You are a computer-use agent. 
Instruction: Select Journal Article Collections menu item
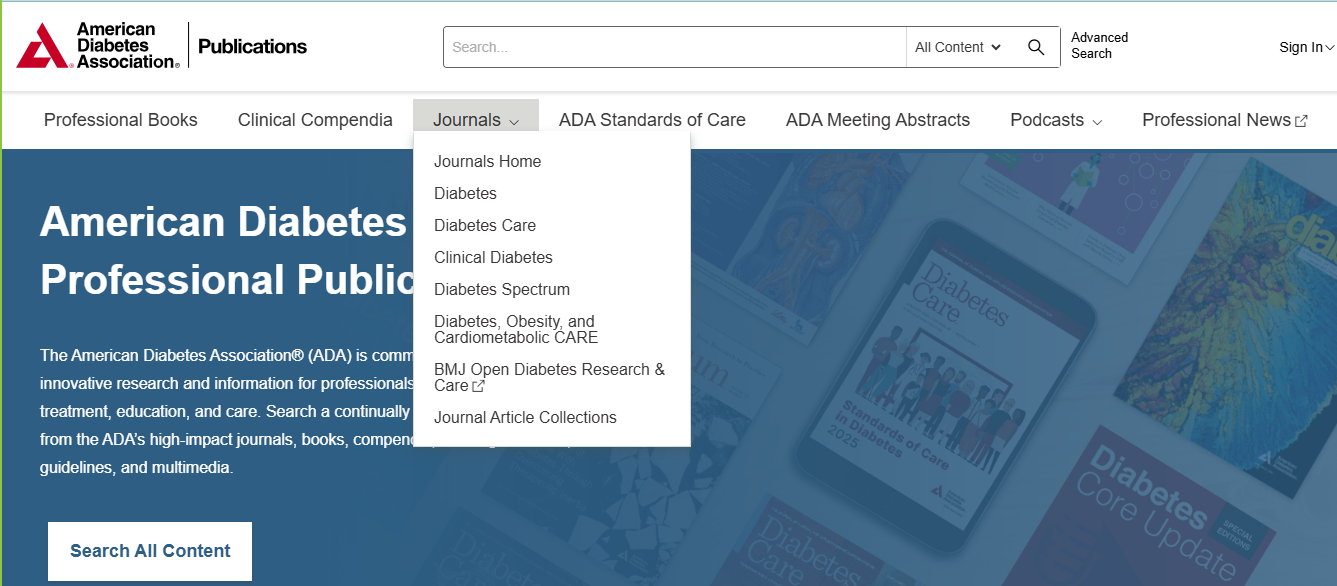click(525, 418)
